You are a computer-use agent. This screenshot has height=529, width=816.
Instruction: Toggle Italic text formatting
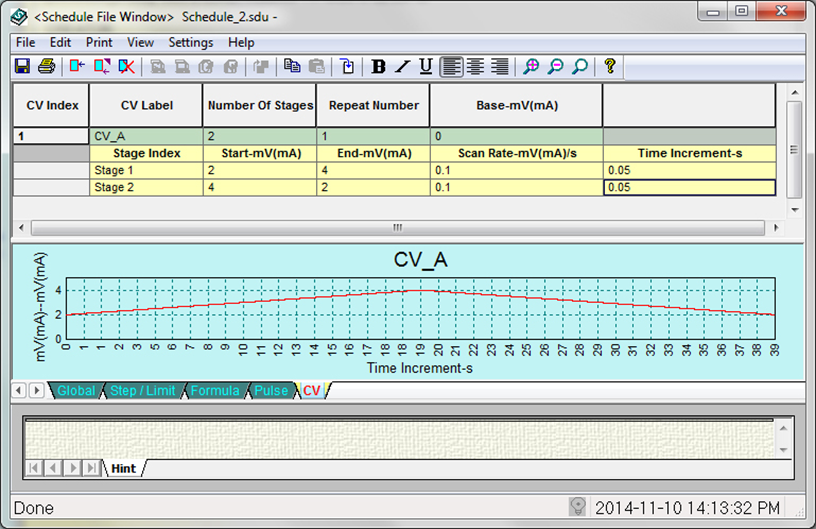(x=402, y=67)
